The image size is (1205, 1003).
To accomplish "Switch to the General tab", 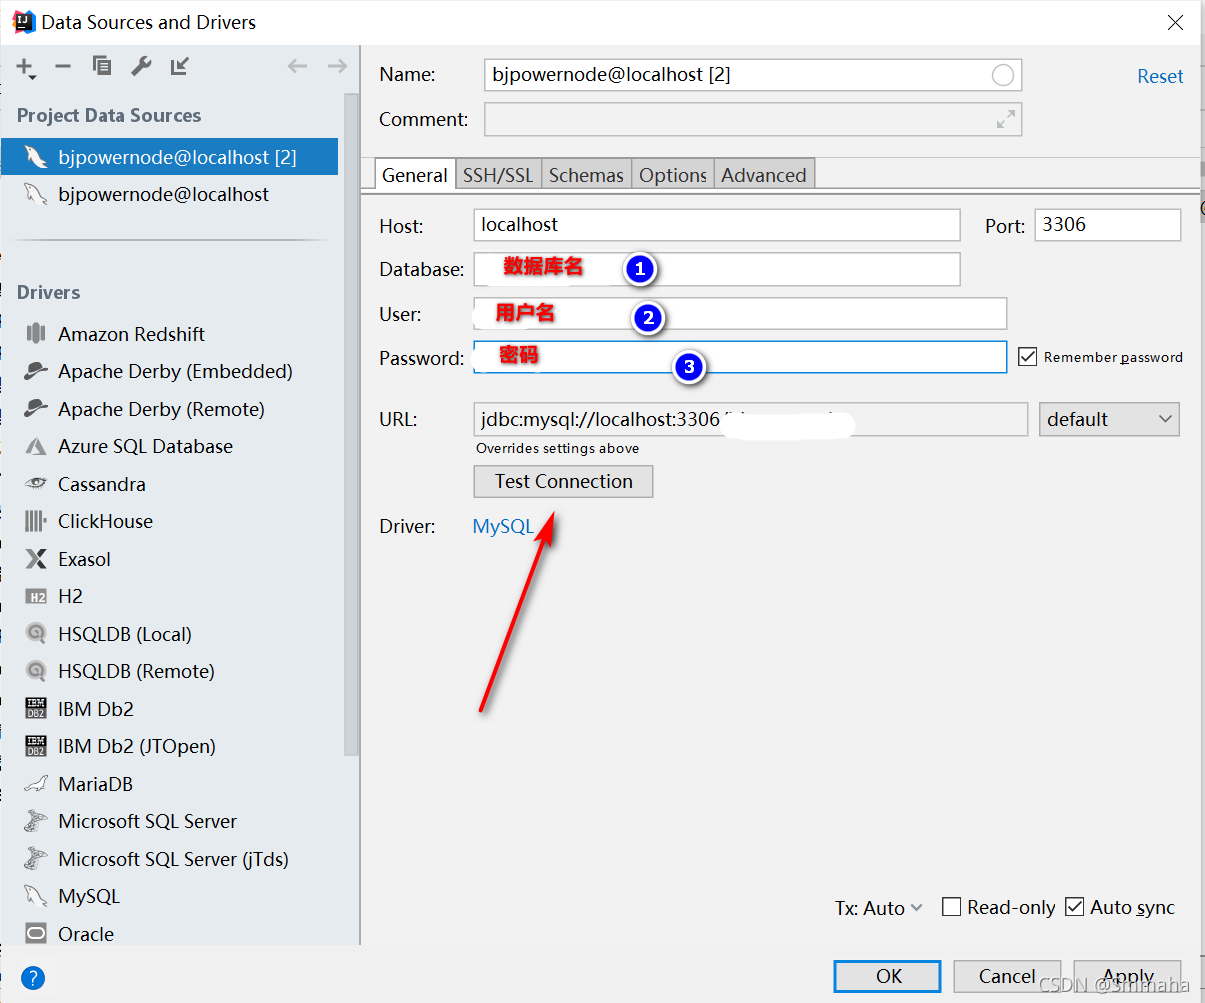I will pyautogui.click(x=414, y=175).
